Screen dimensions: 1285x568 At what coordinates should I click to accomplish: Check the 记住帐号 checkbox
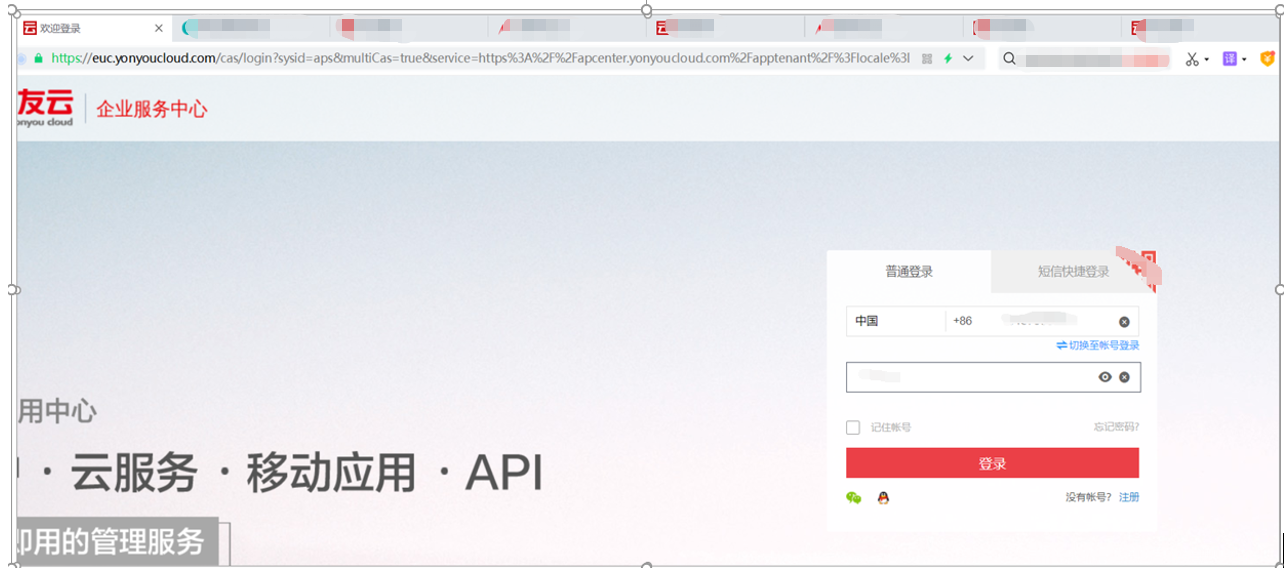point(853,428)
